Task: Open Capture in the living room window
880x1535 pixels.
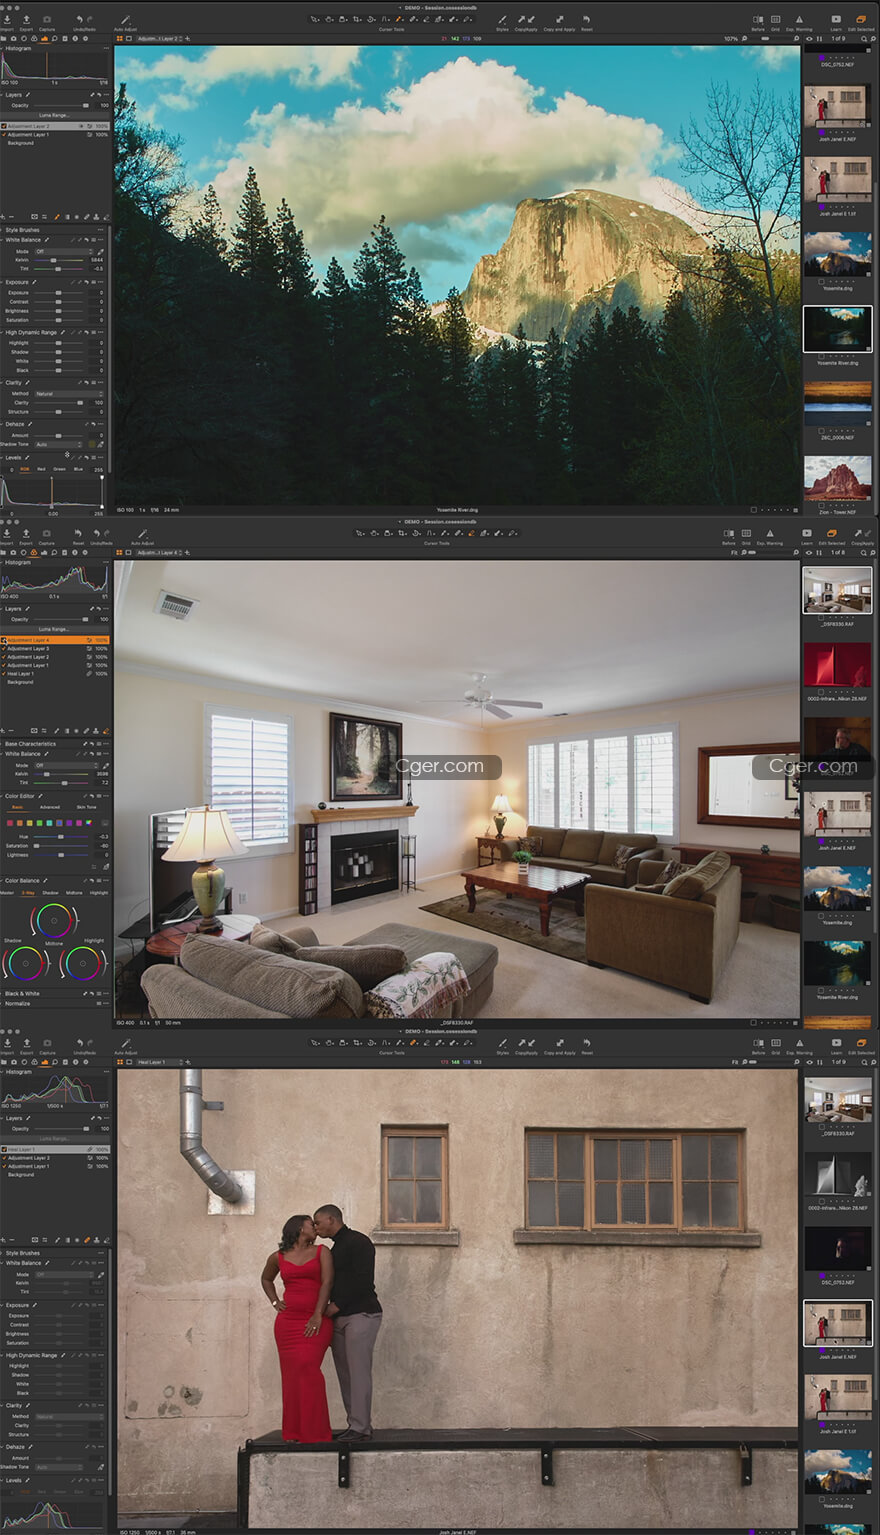Action: (47, 534)
